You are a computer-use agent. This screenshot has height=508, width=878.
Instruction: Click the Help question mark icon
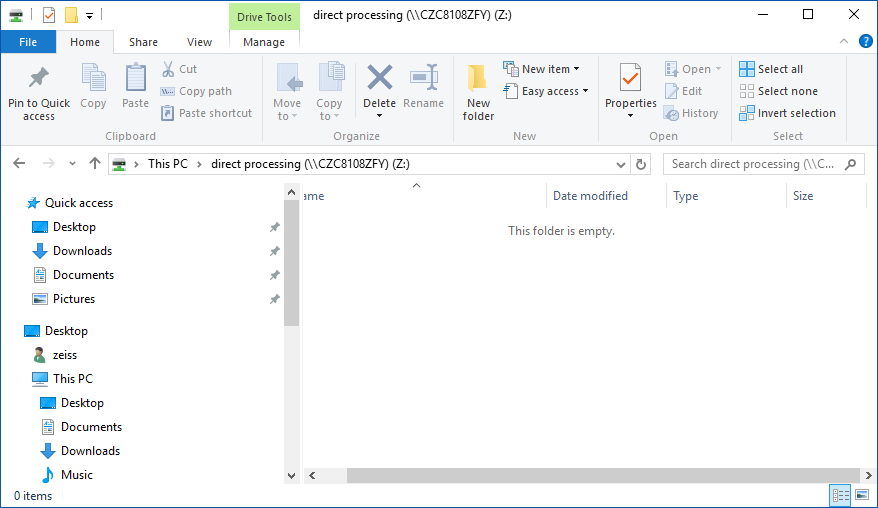click(866, 41)
